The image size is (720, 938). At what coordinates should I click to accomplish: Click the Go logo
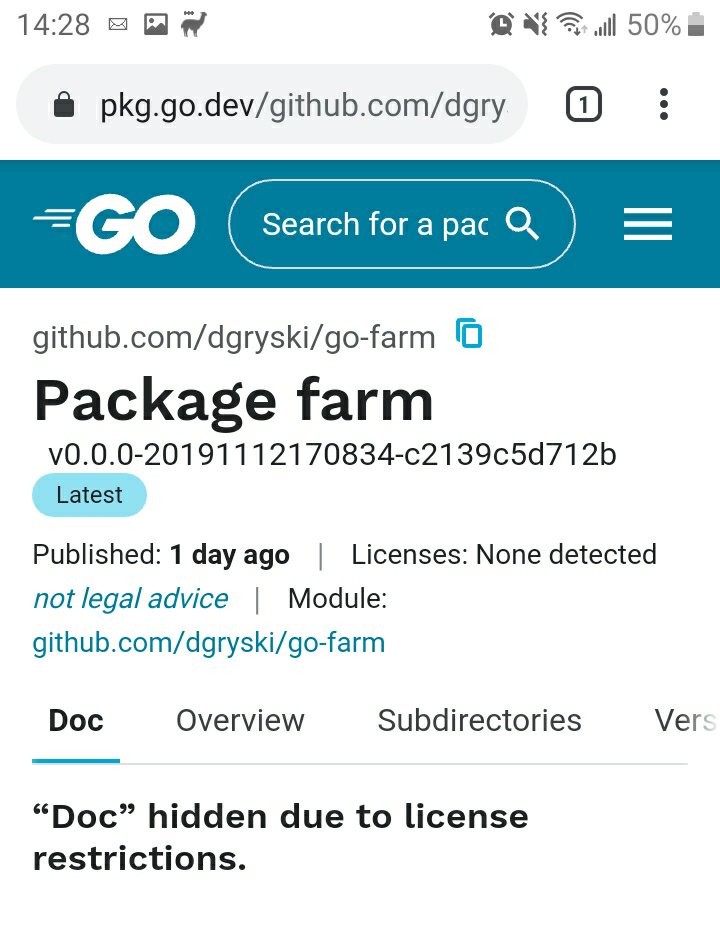(114, 224)
